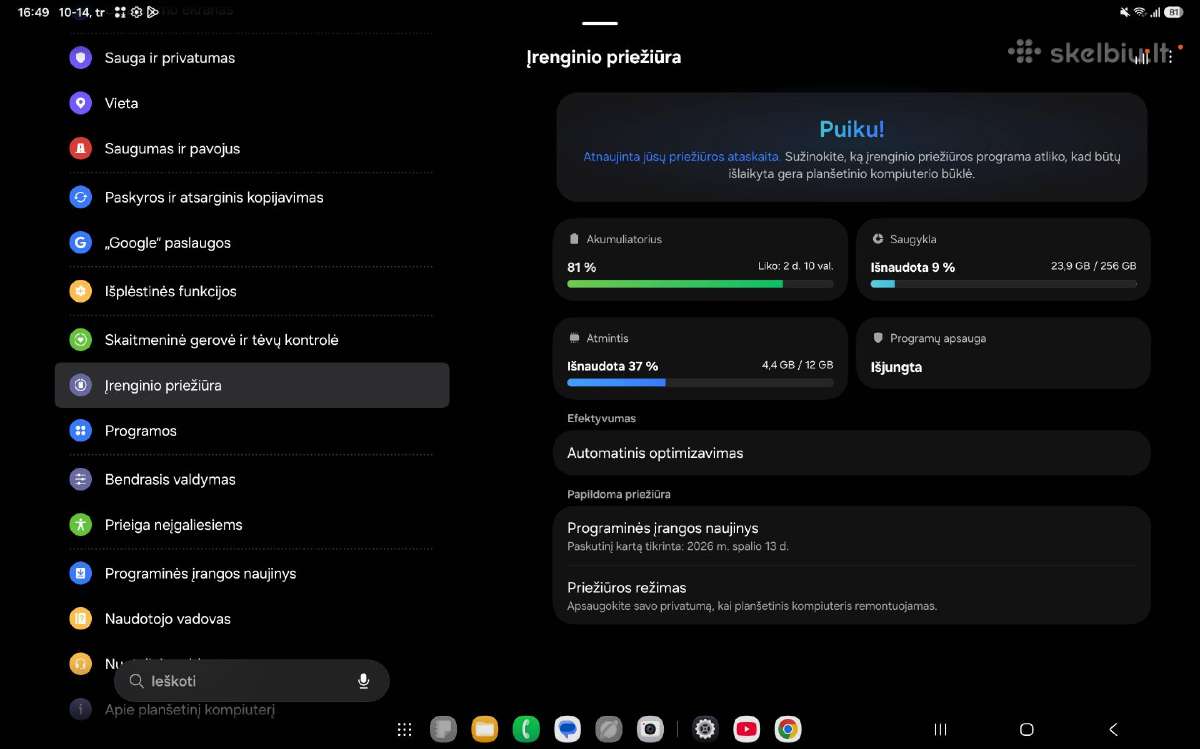The width and height of the screenshot is (1200, 749).
Task: Open Išplėstinės funkcijos settings
Action: [x=252, y=291]
